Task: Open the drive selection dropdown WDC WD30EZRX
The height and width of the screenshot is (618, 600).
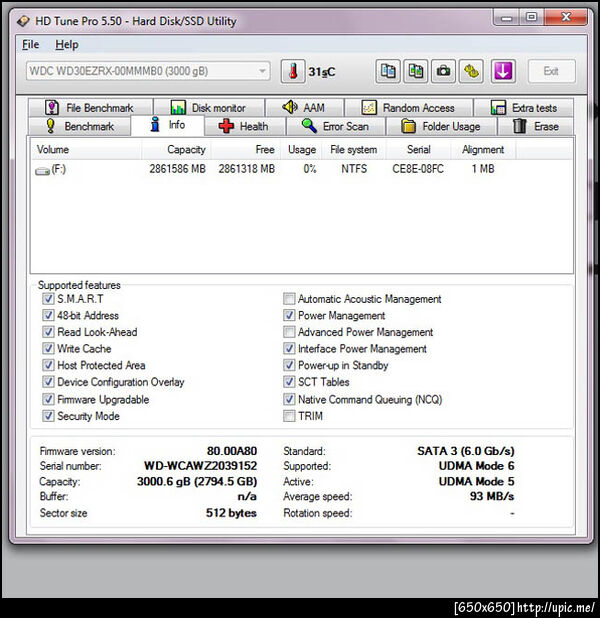Action: coord(148,71)
